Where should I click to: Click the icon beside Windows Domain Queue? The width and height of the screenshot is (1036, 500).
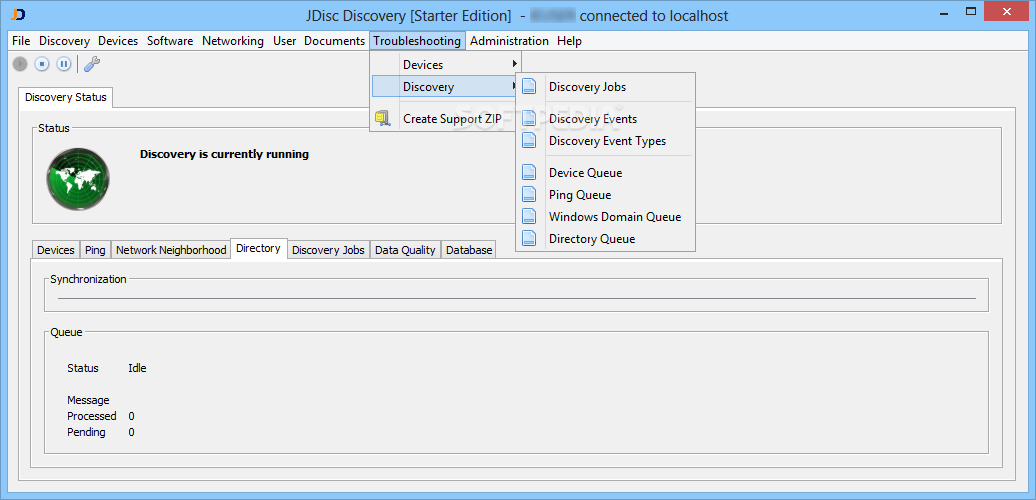529,217
